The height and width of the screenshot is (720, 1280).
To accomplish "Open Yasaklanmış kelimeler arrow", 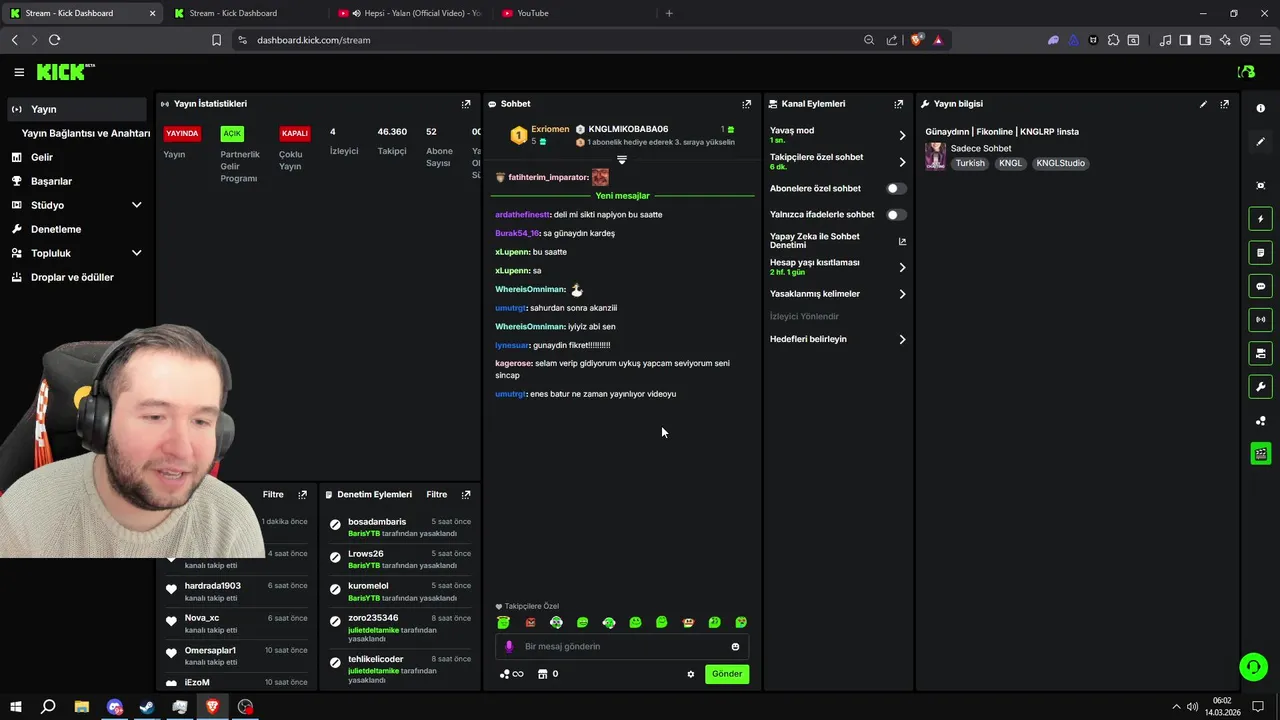I will (902, 294).
